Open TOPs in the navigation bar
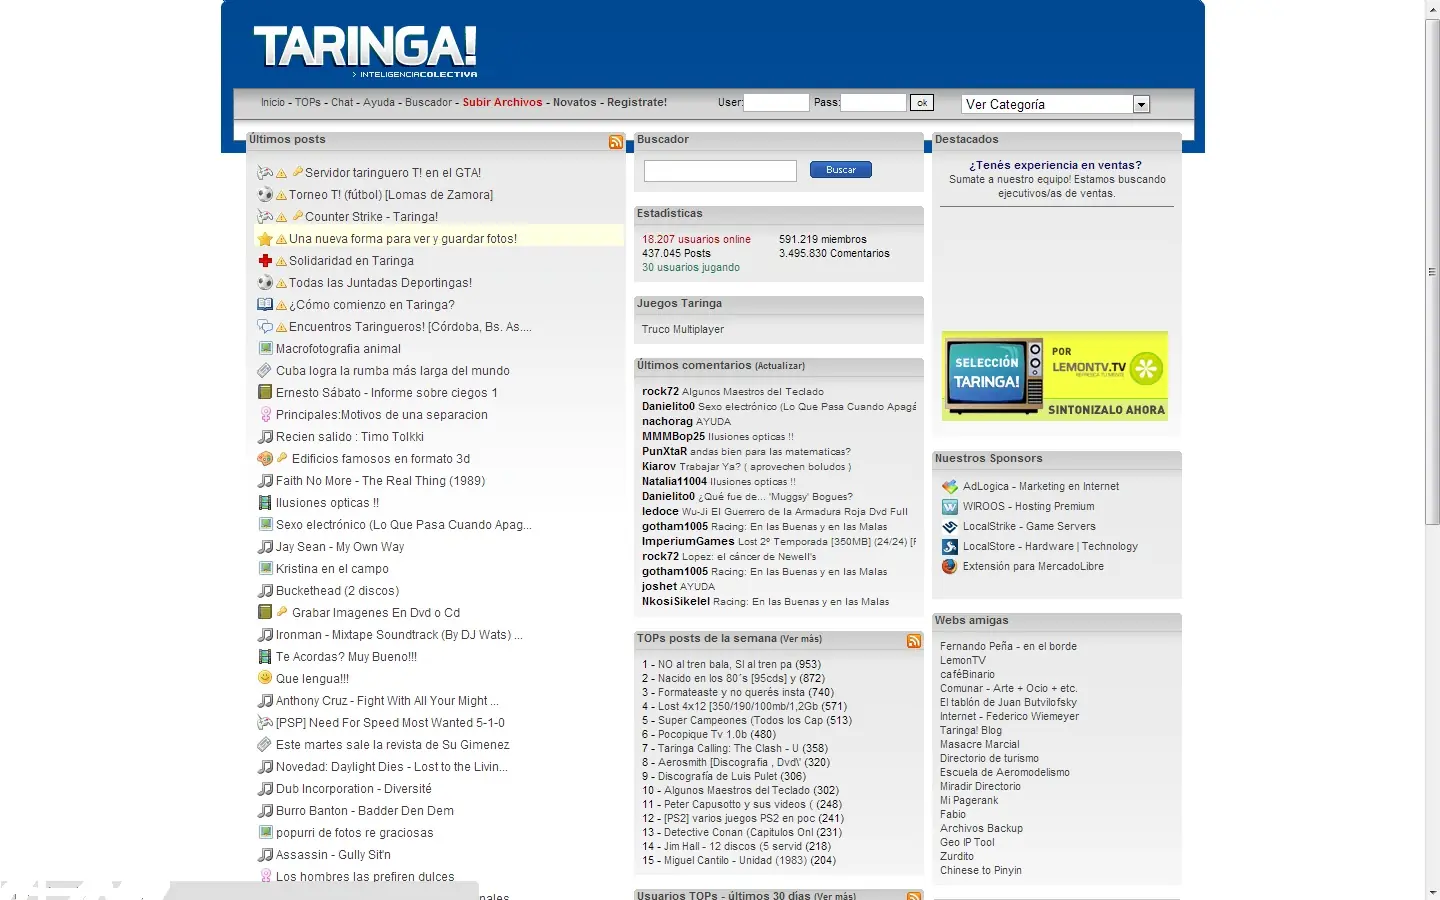 tap(308, 102)
